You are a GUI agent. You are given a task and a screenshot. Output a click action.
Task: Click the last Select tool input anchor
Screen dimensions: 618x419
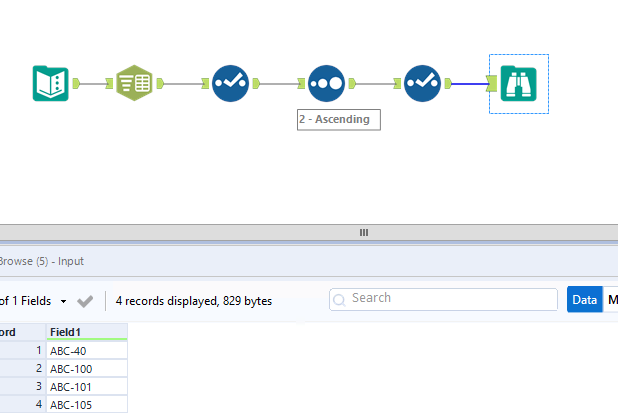[397, 84]
